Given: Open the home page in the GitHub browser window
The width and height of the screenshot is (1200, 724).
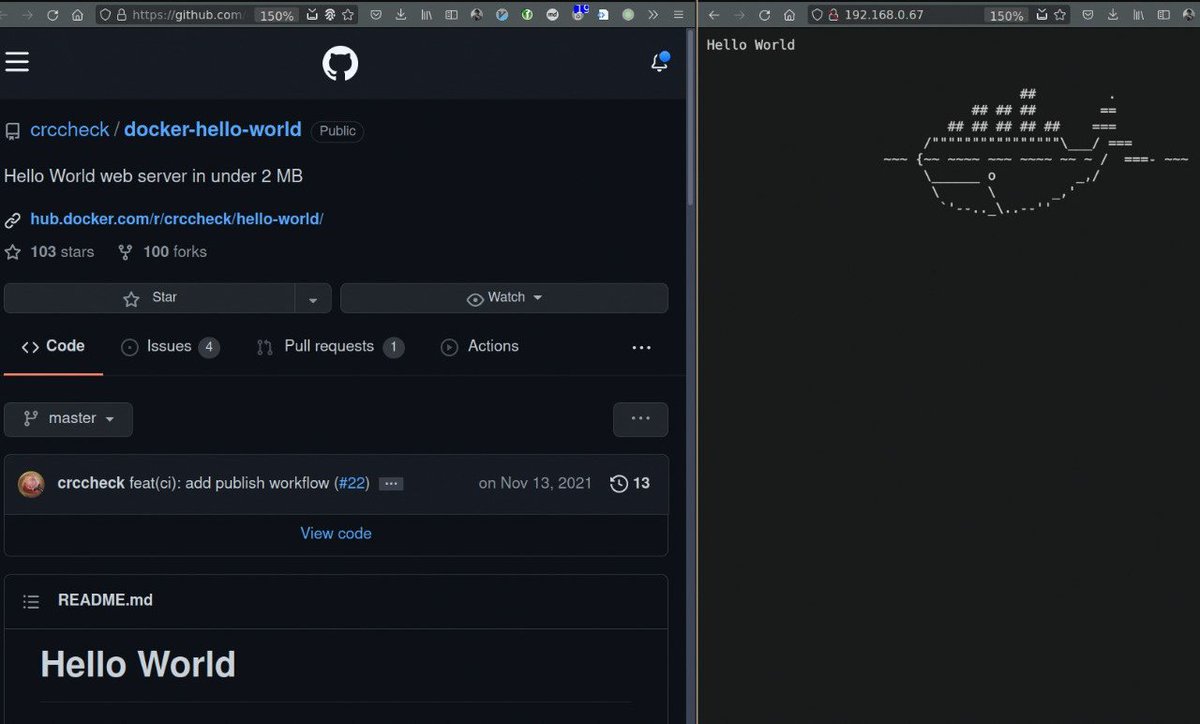Looking at the screenshot, I should coord(77,15).
